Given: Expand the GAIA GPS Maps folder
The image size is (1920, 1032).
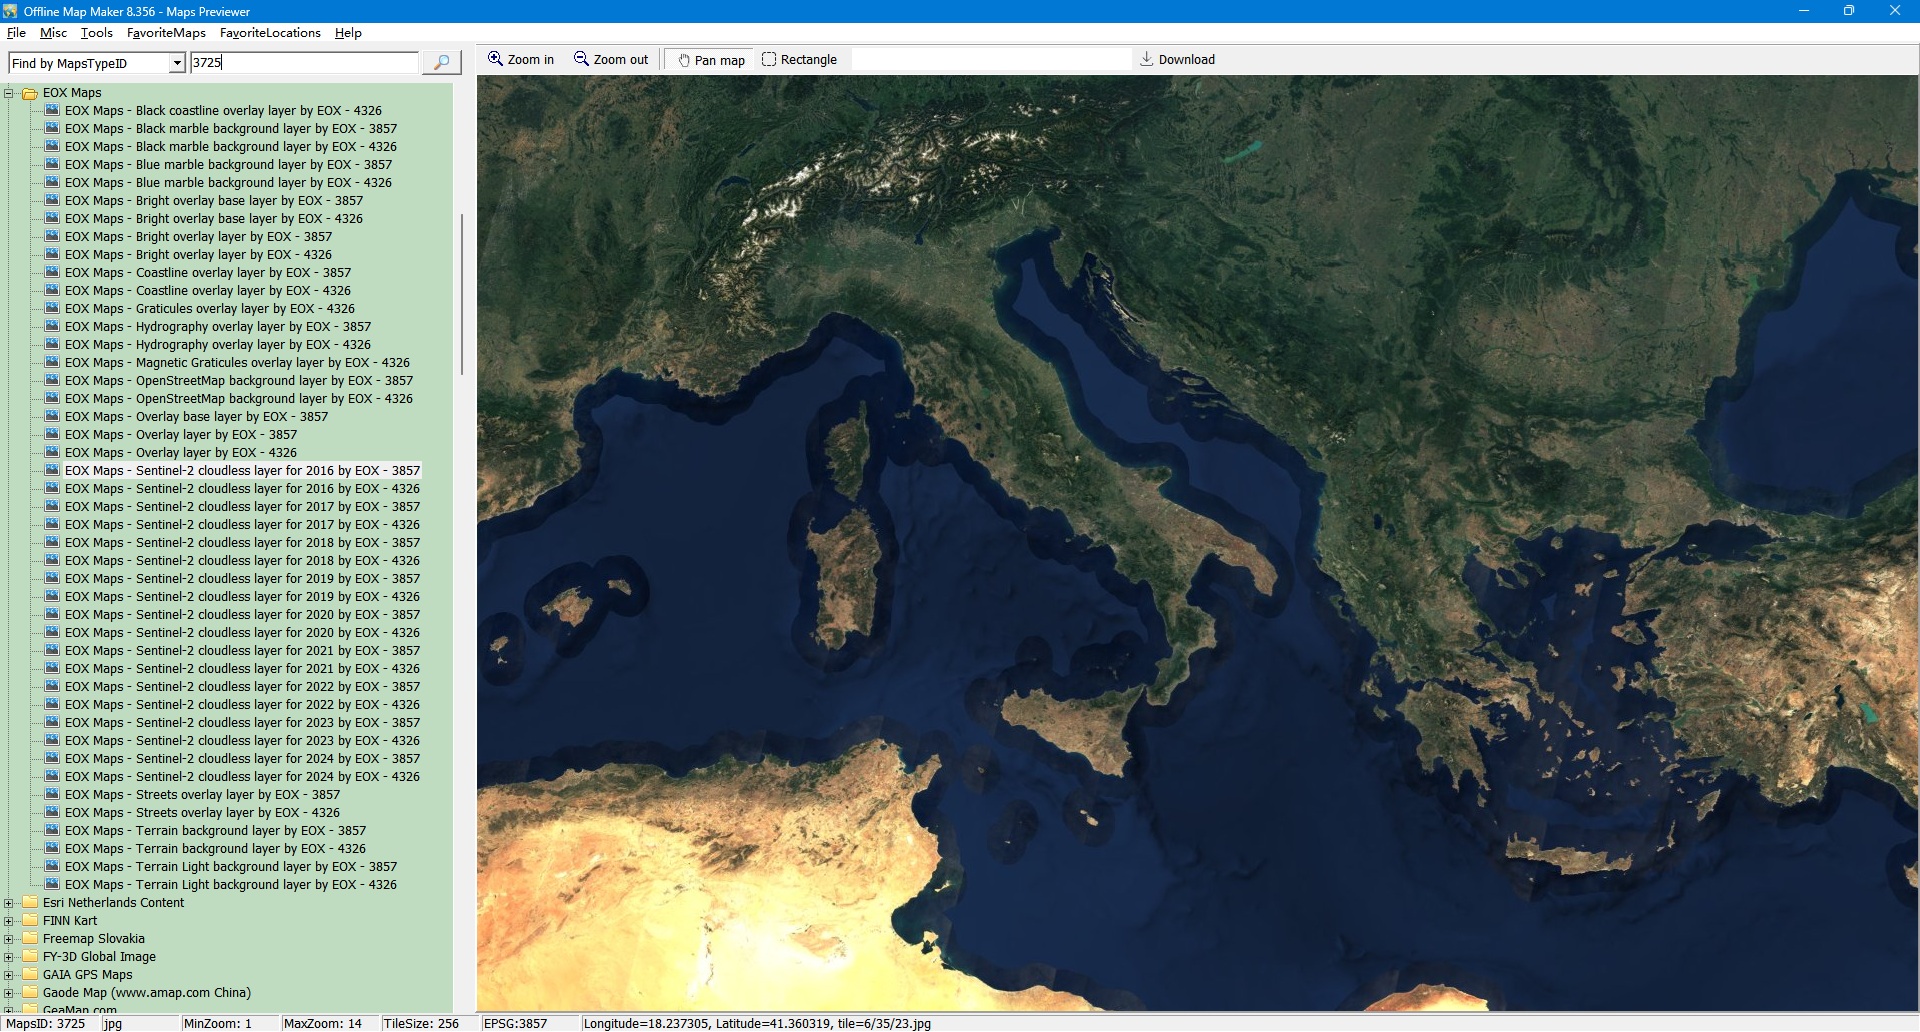Looking at the screenshot, I should tap(9, 975).
